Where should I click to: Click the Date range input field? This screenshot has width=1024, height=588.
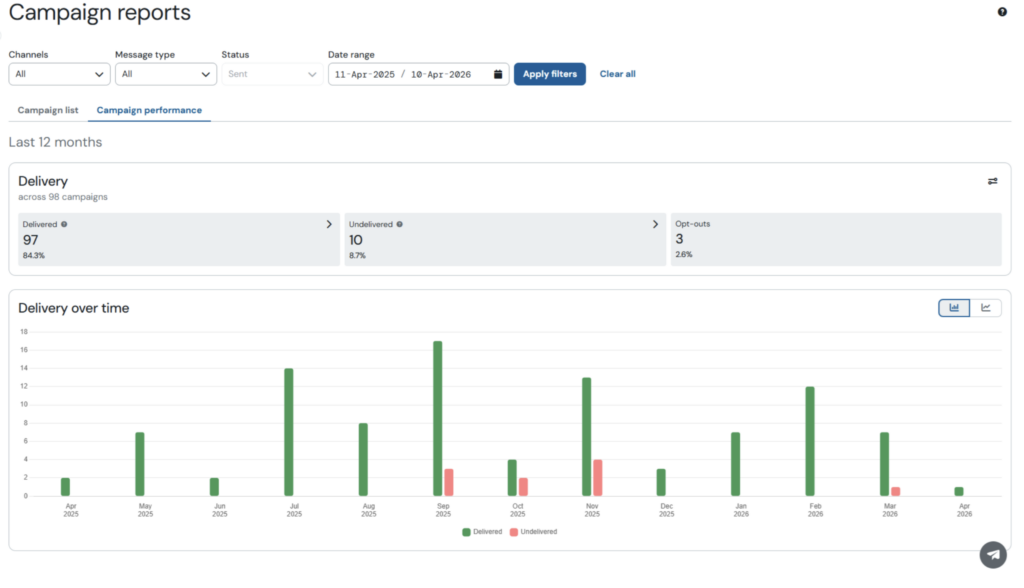pos(410,74)
